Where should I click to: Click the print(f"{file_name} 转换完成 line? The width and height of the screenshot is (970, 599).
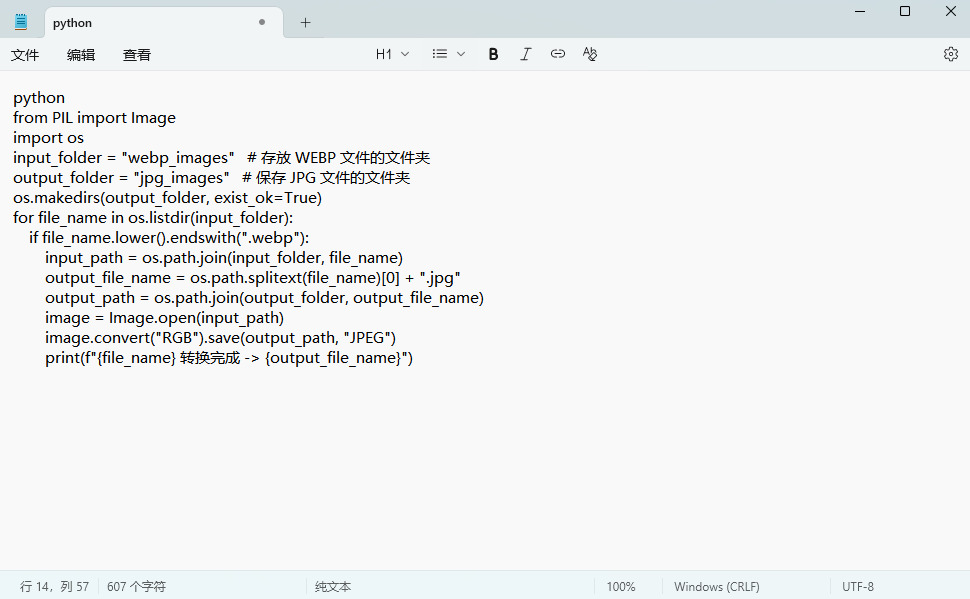pyautogui.click(x=229, y=358)
